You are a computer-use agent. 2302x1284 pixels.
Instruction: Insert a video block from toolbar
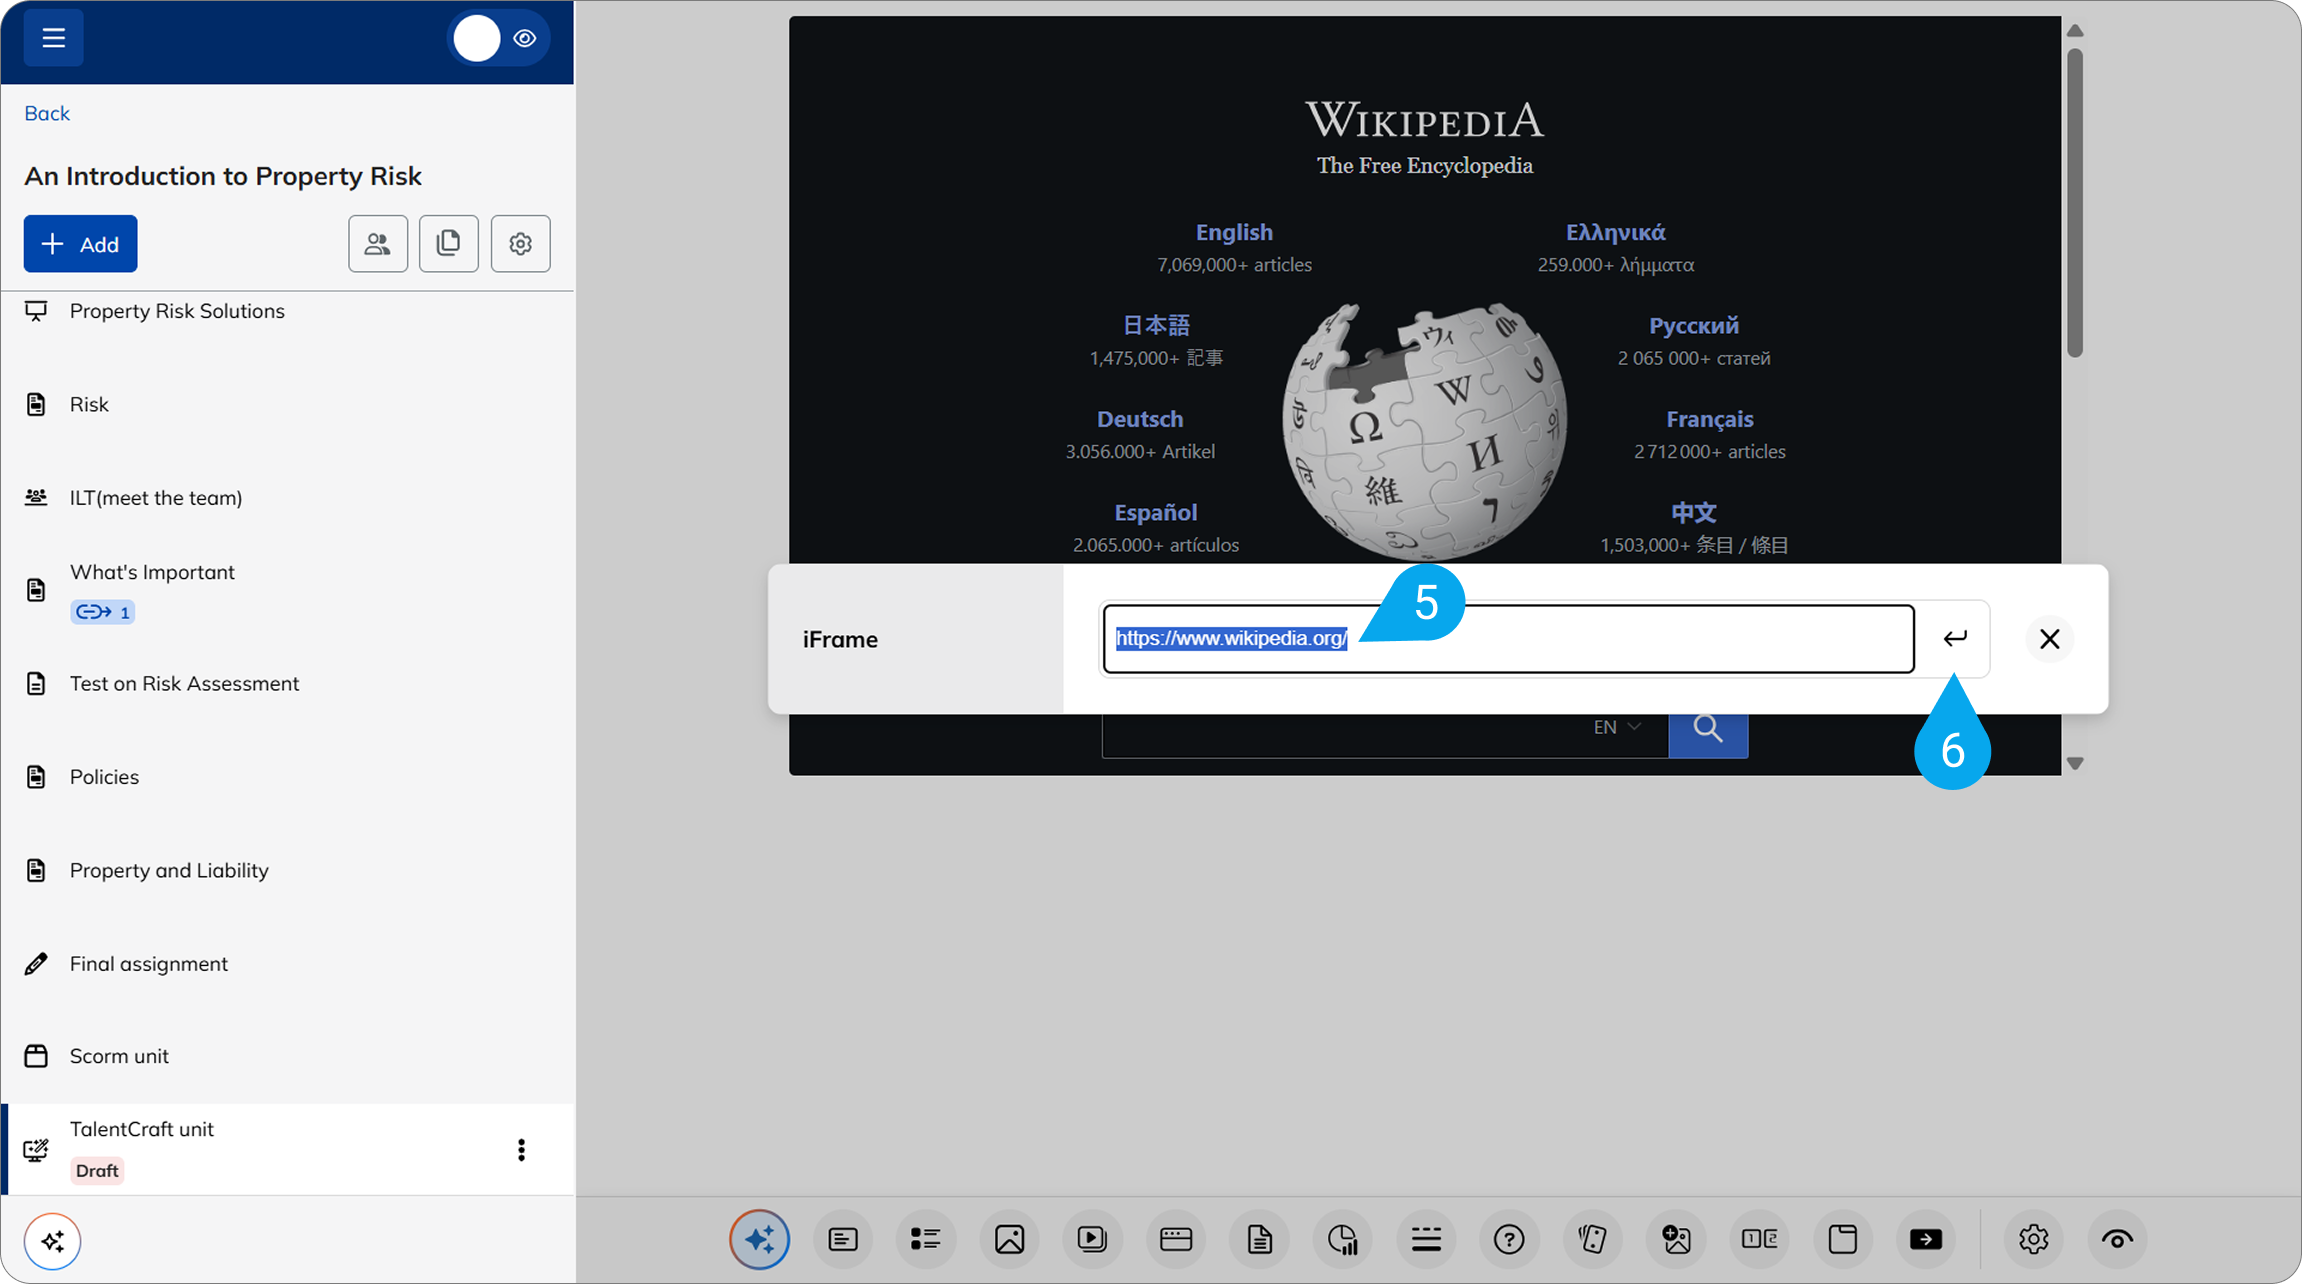[1092, 1239]
